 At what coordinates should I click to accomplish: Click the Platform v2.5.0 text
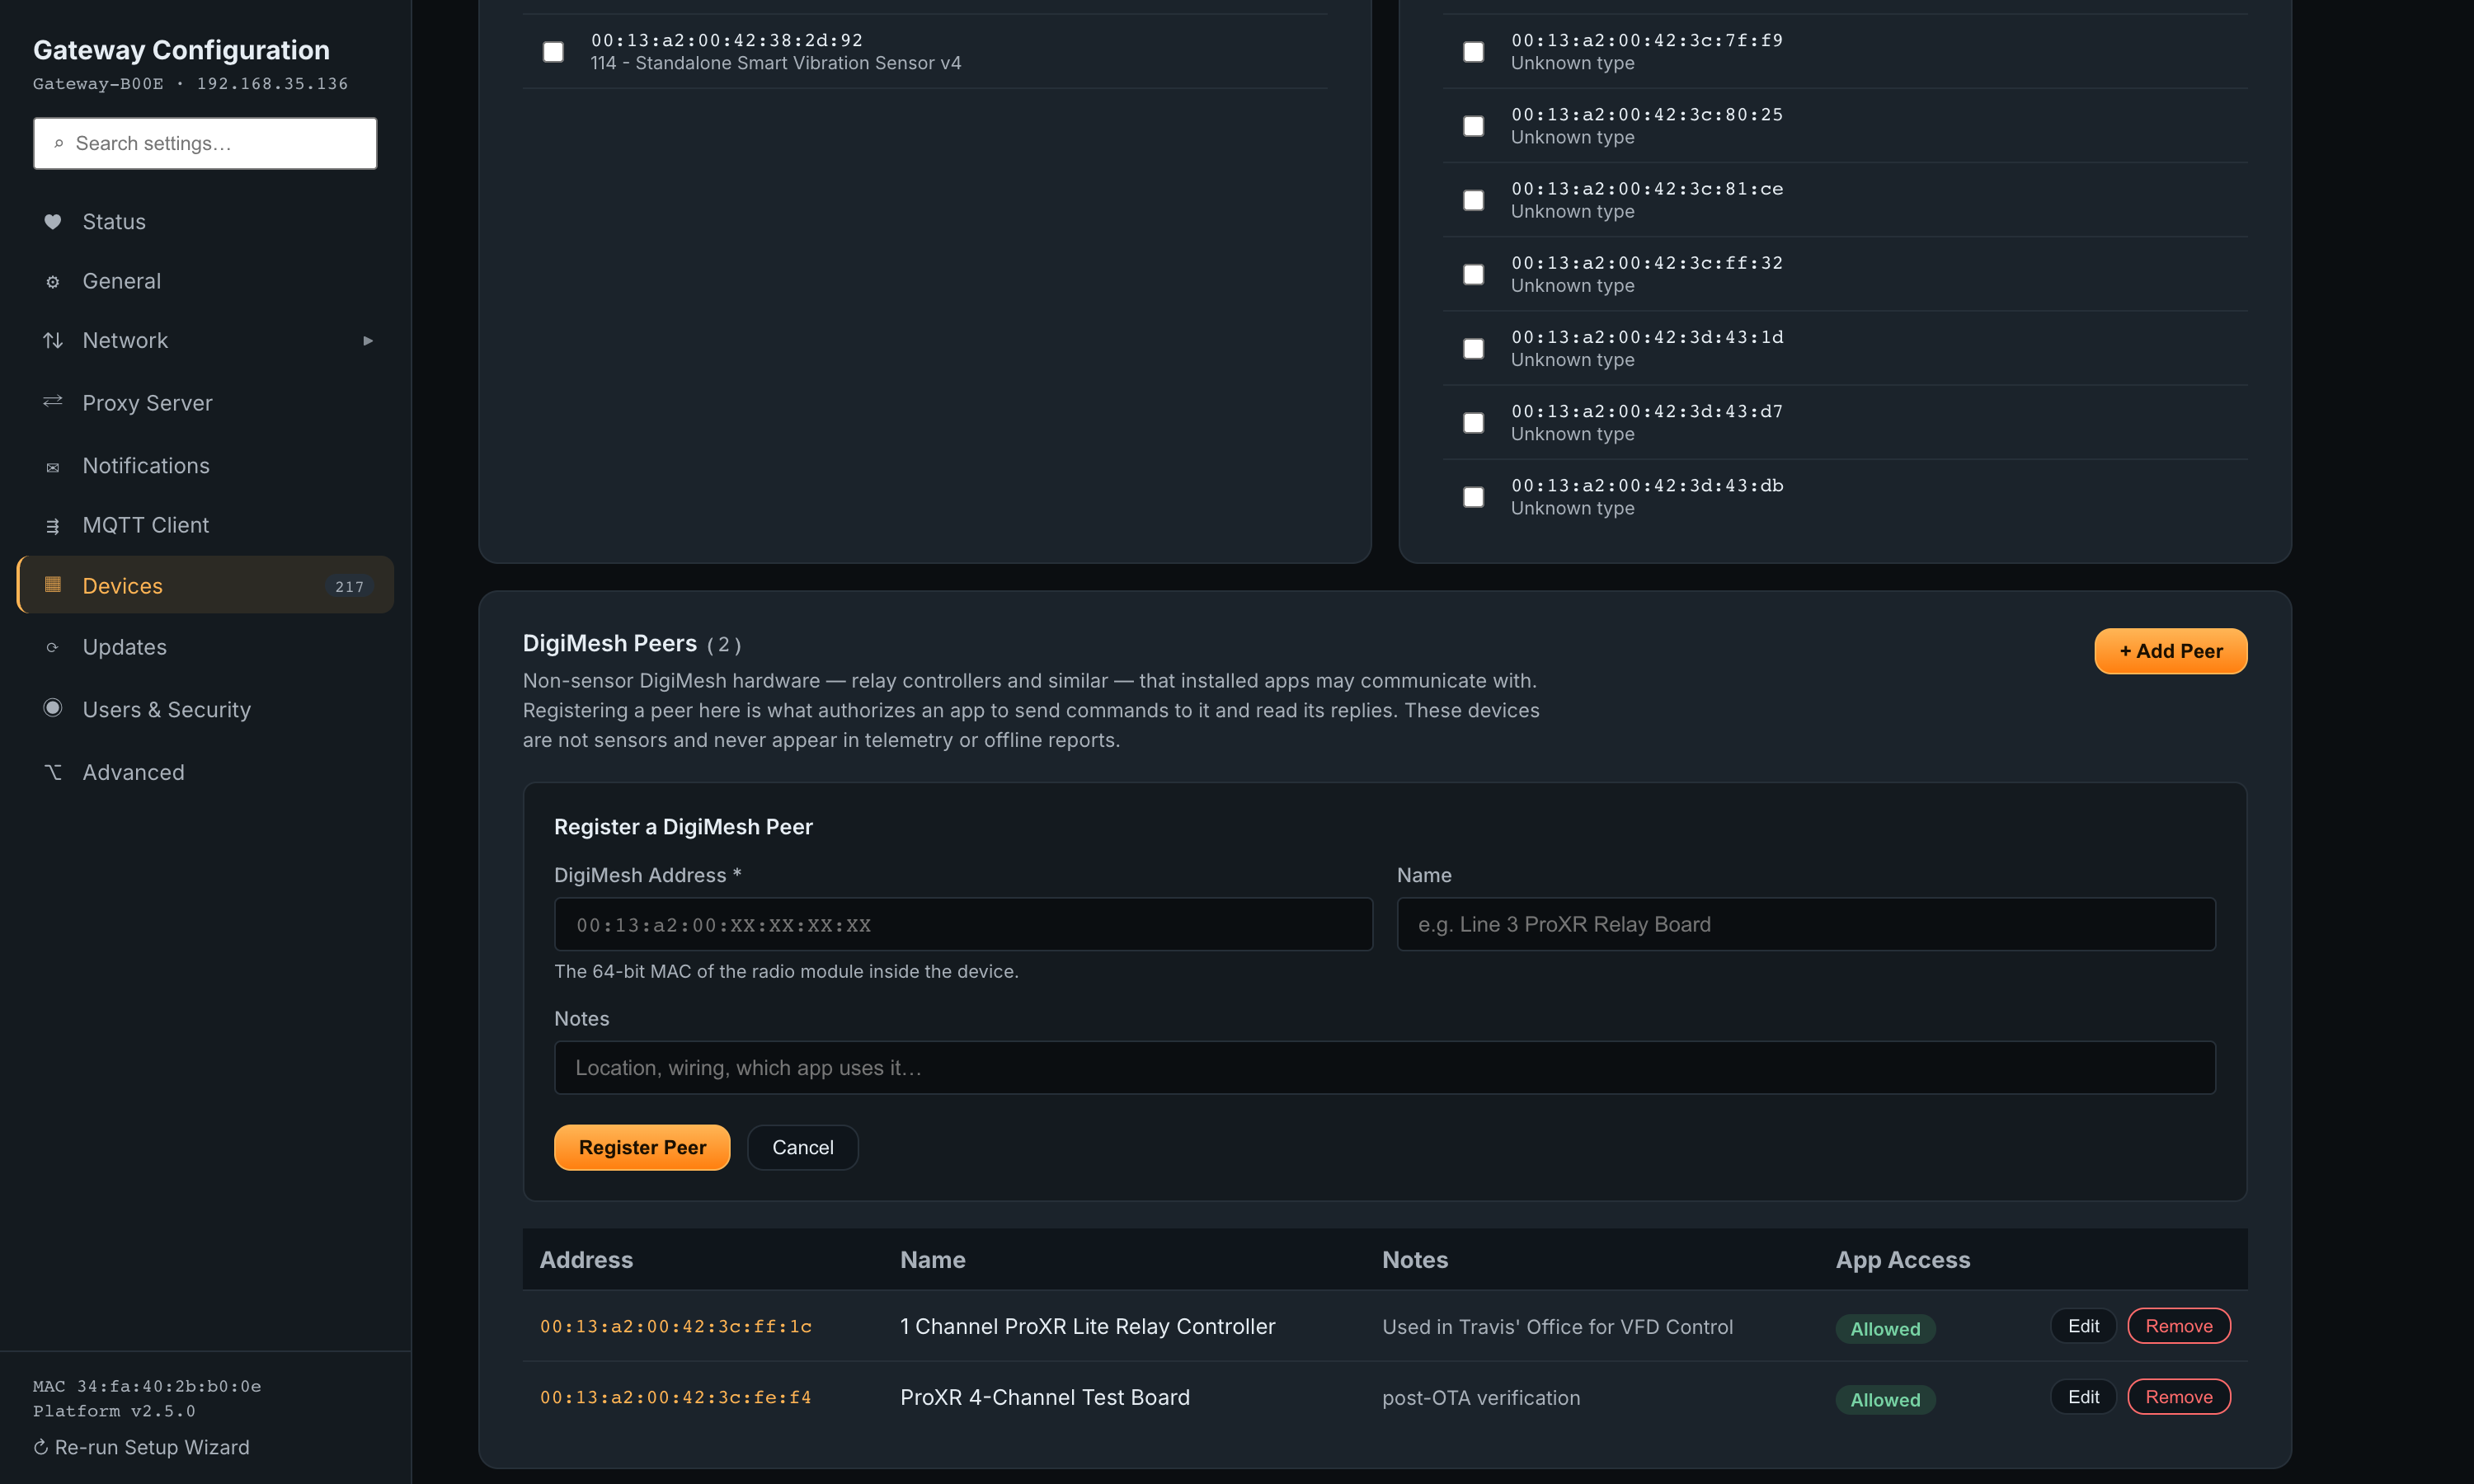[x=114, y=1411]
